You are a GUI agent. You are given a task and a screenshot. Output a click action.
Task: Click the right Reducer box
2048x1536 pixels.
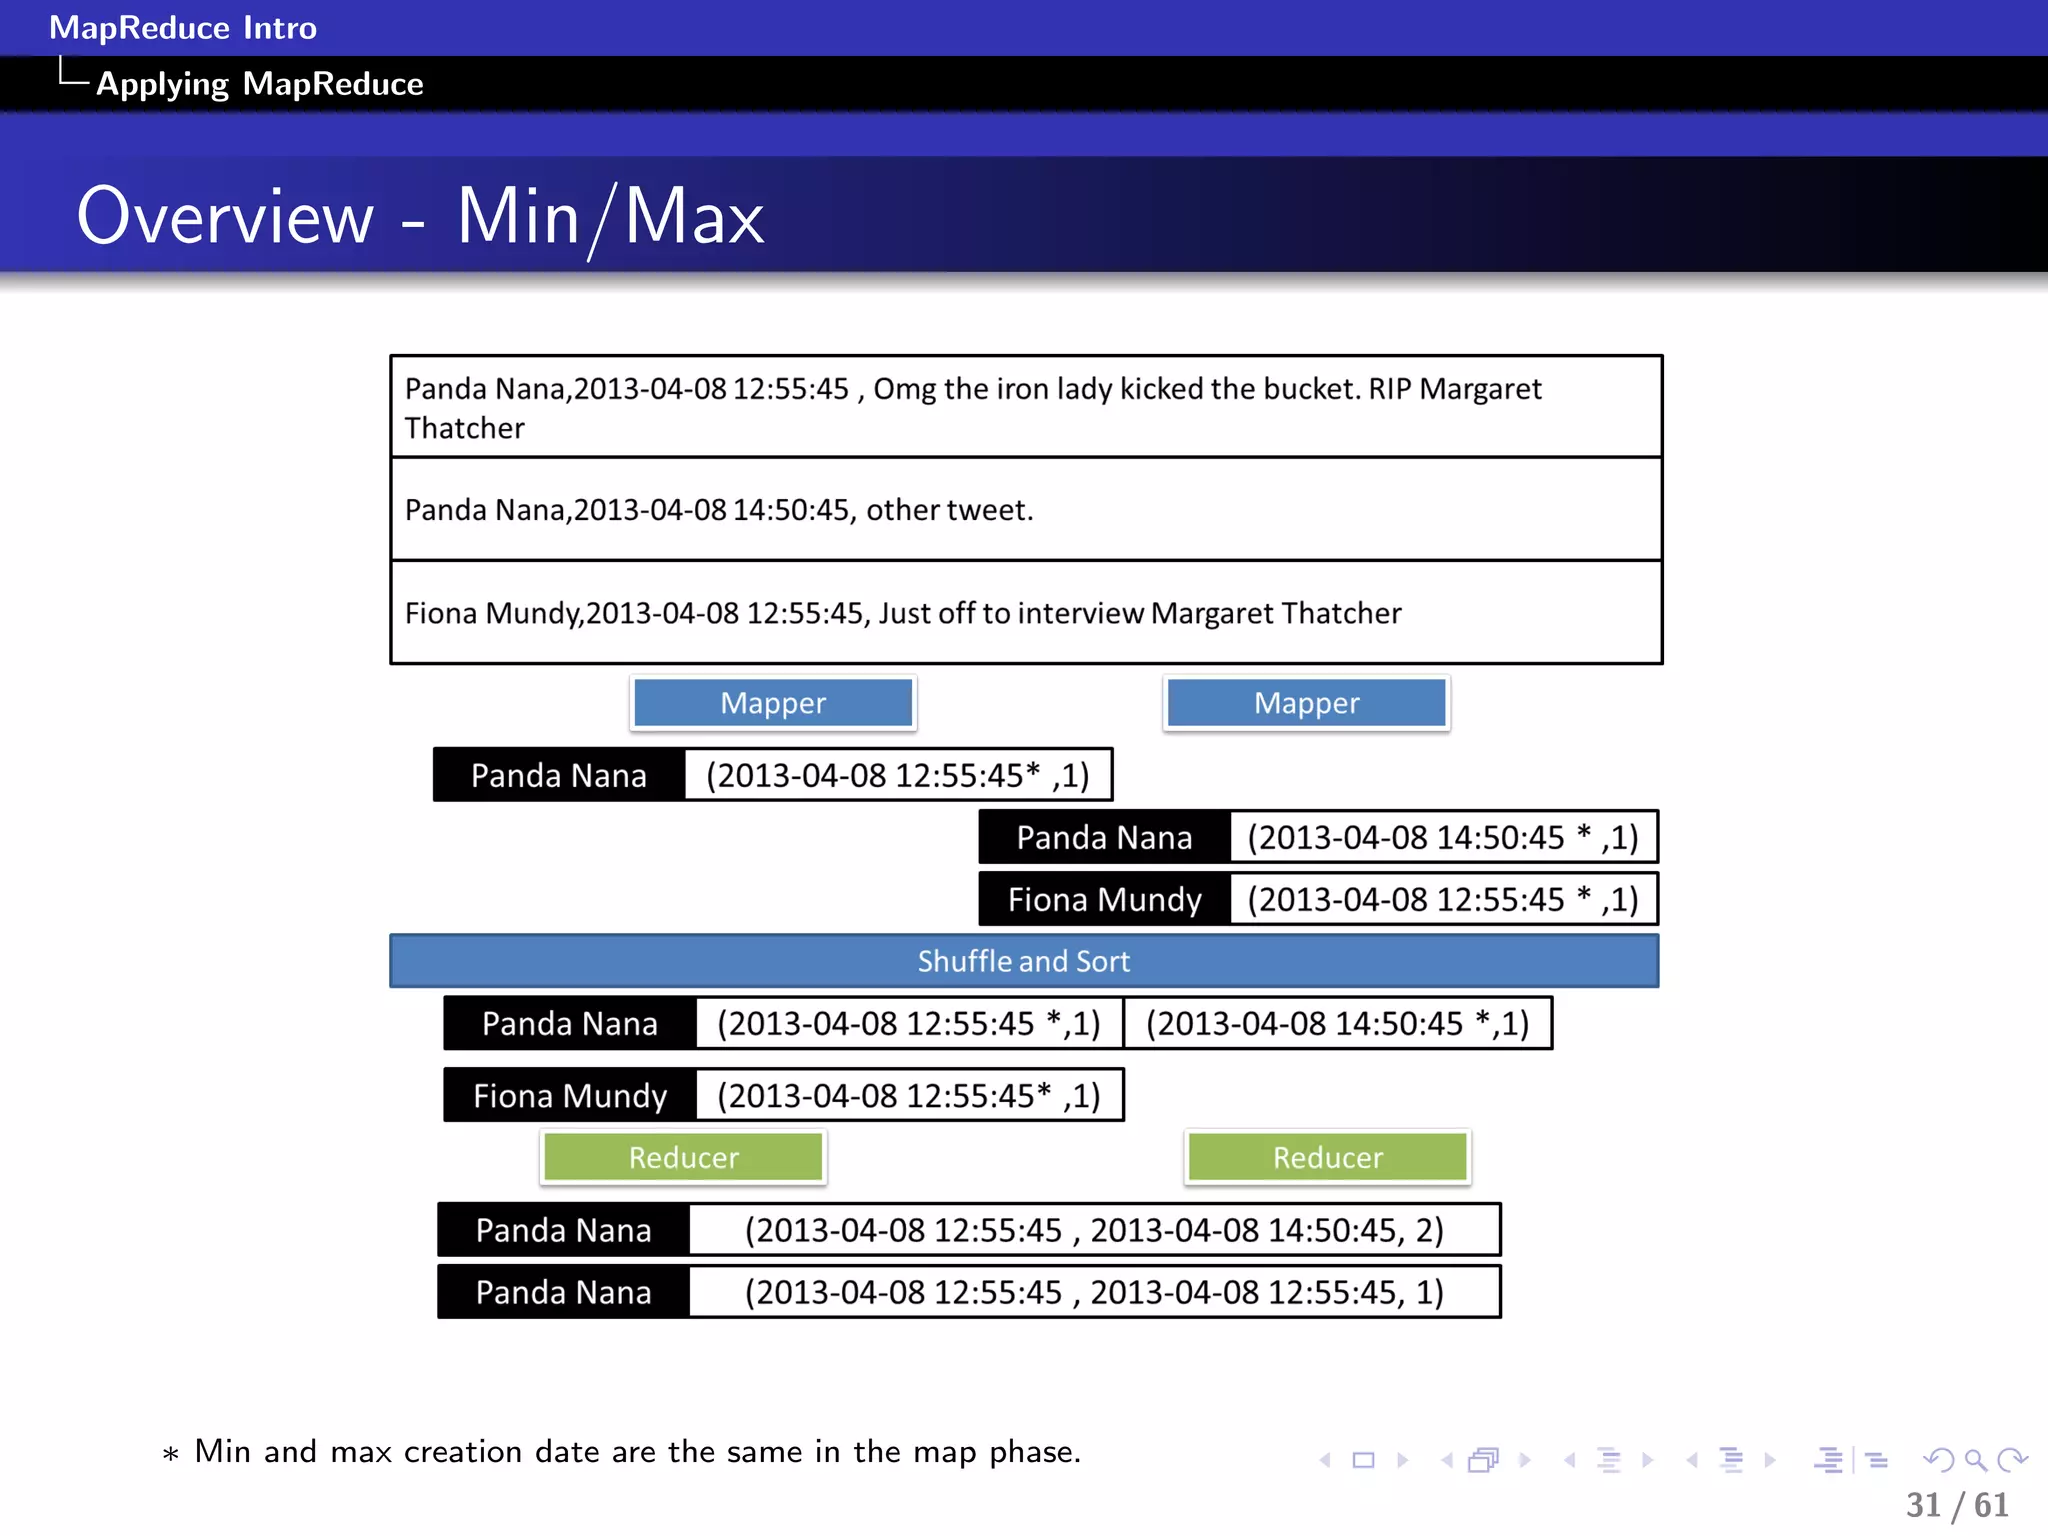point(1328,1157)
